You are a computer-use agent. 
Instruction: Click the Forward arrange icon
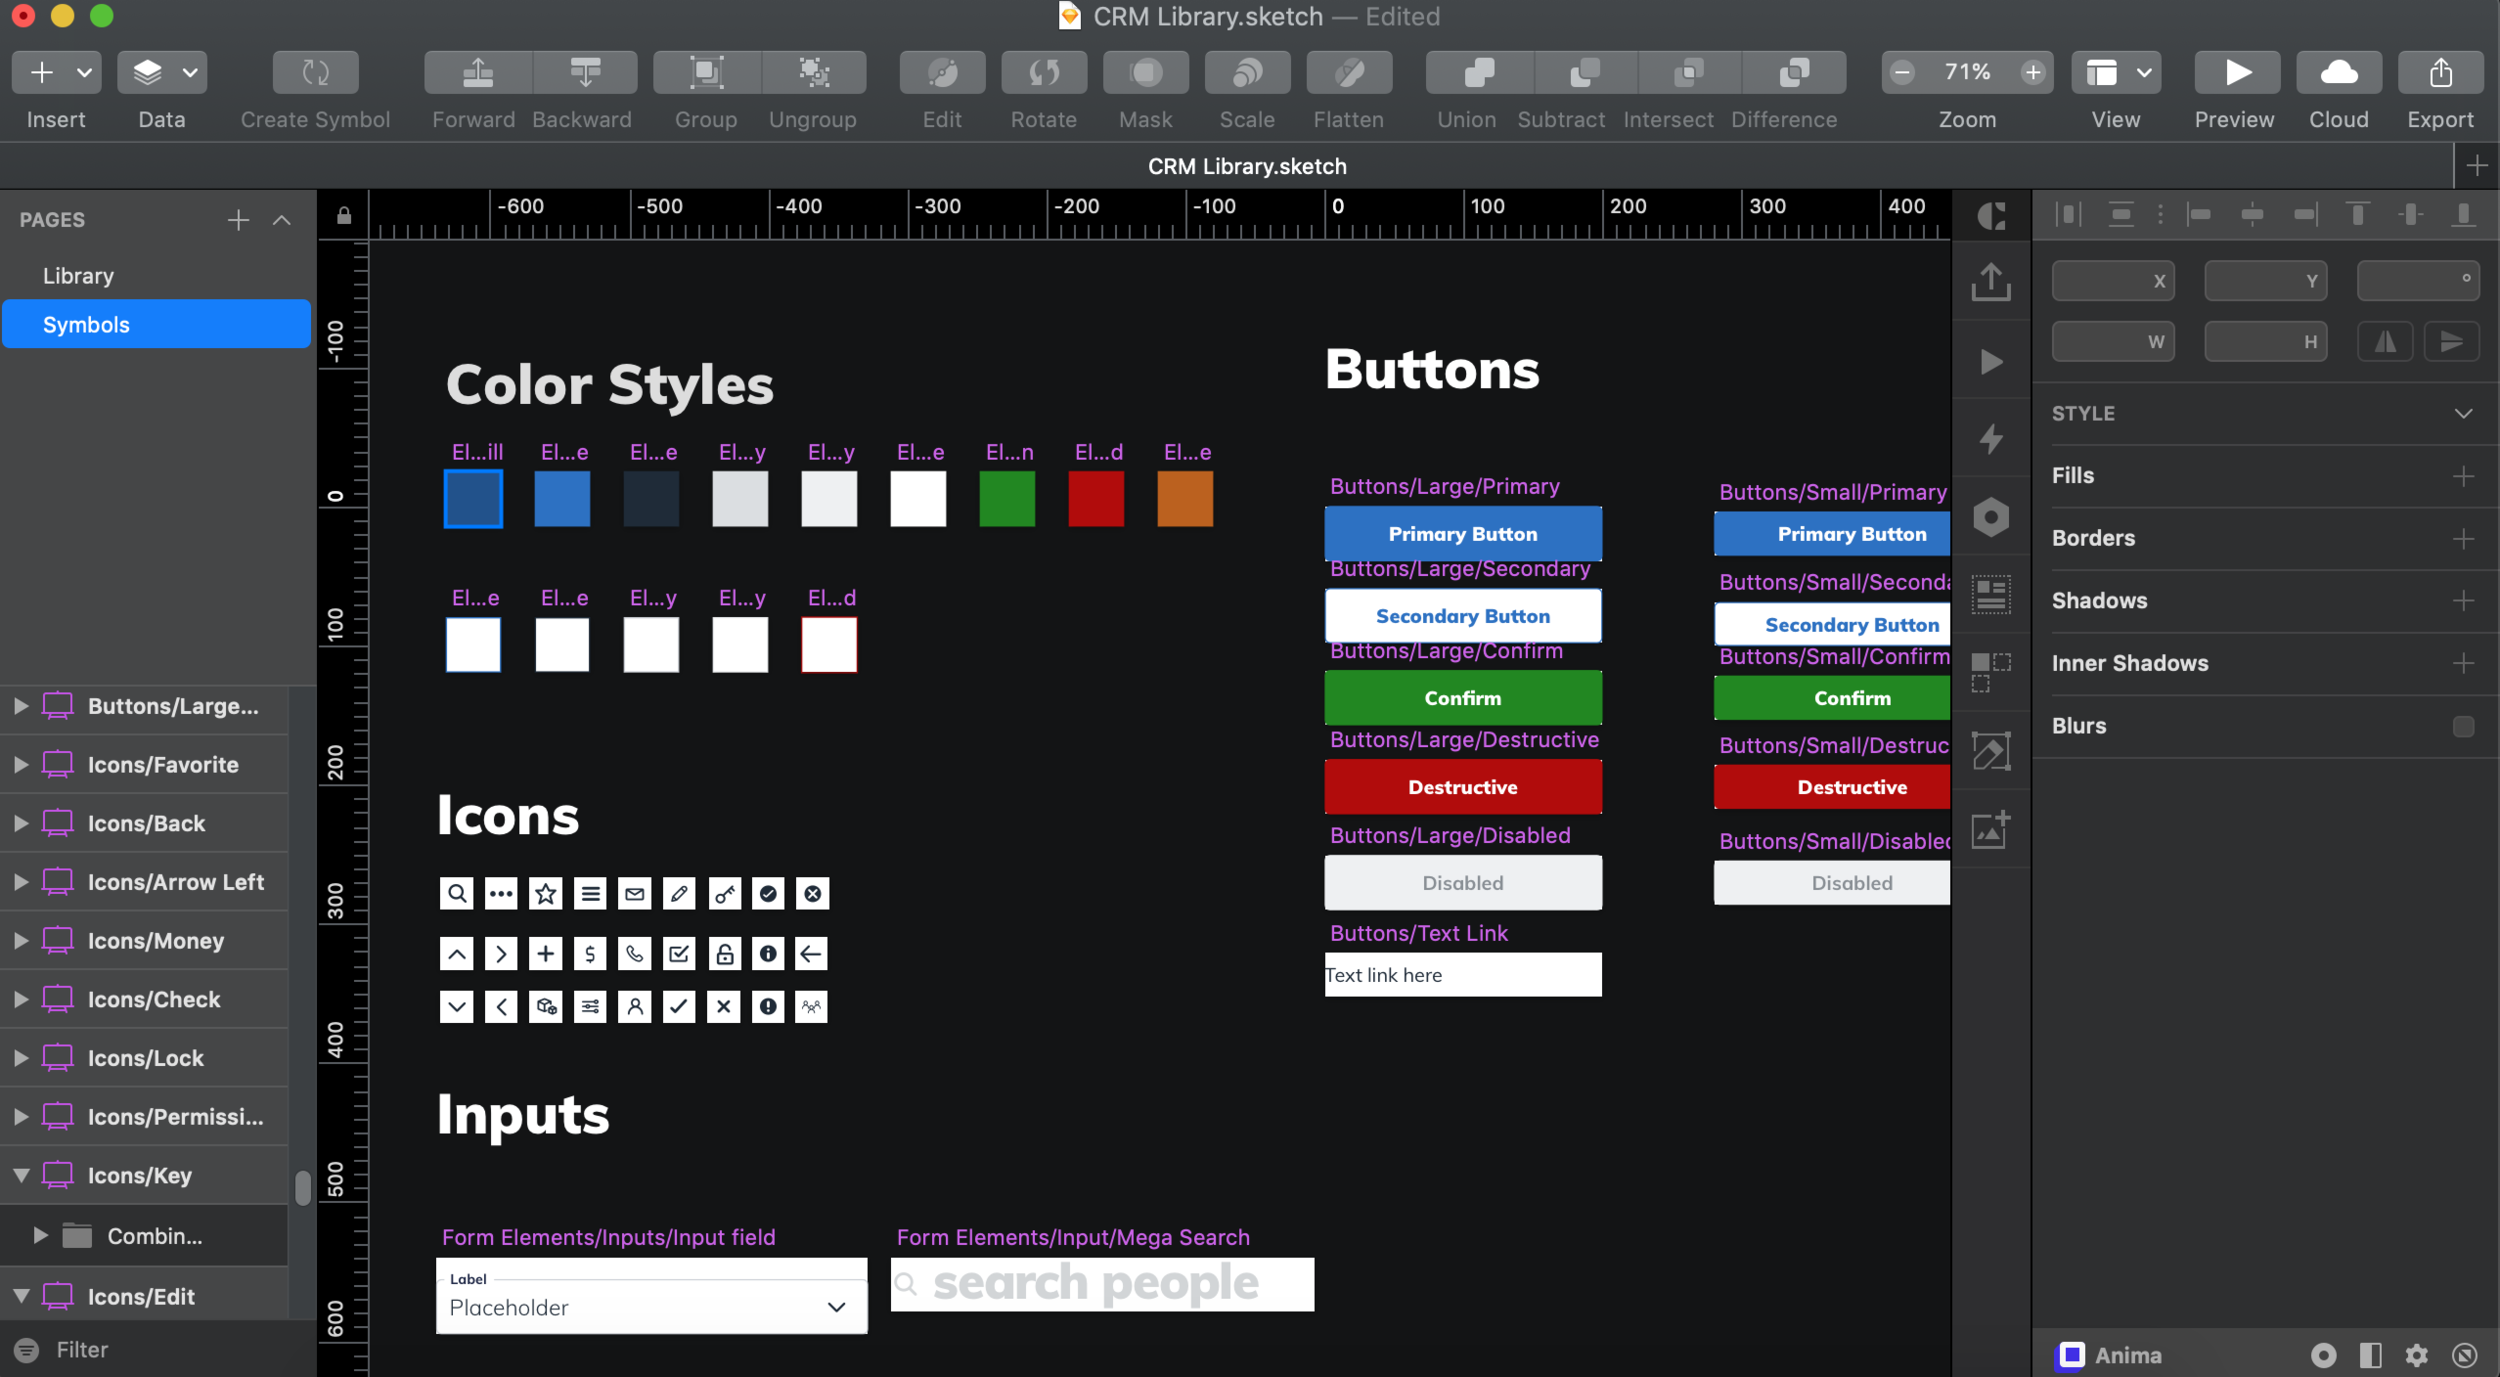click(478, 72)
